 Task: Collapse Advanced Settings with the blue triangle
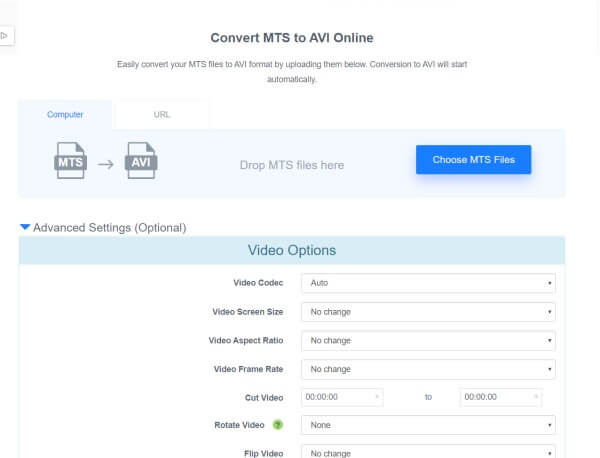25,227
